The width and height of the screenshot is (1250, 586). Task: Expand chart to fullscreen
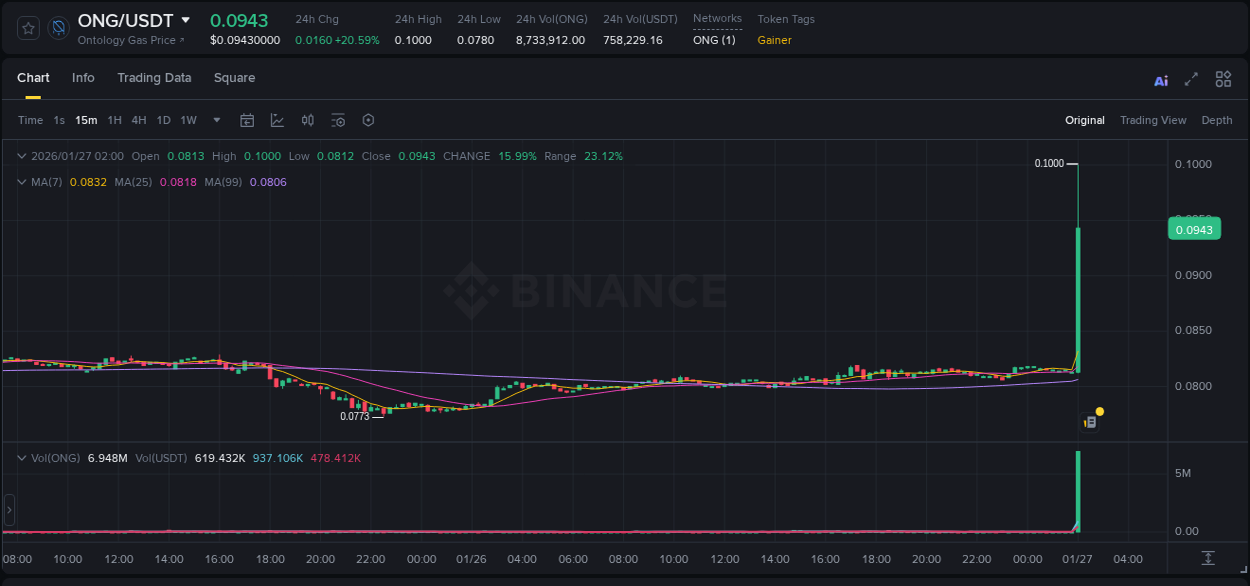(x=1191, y=79)
